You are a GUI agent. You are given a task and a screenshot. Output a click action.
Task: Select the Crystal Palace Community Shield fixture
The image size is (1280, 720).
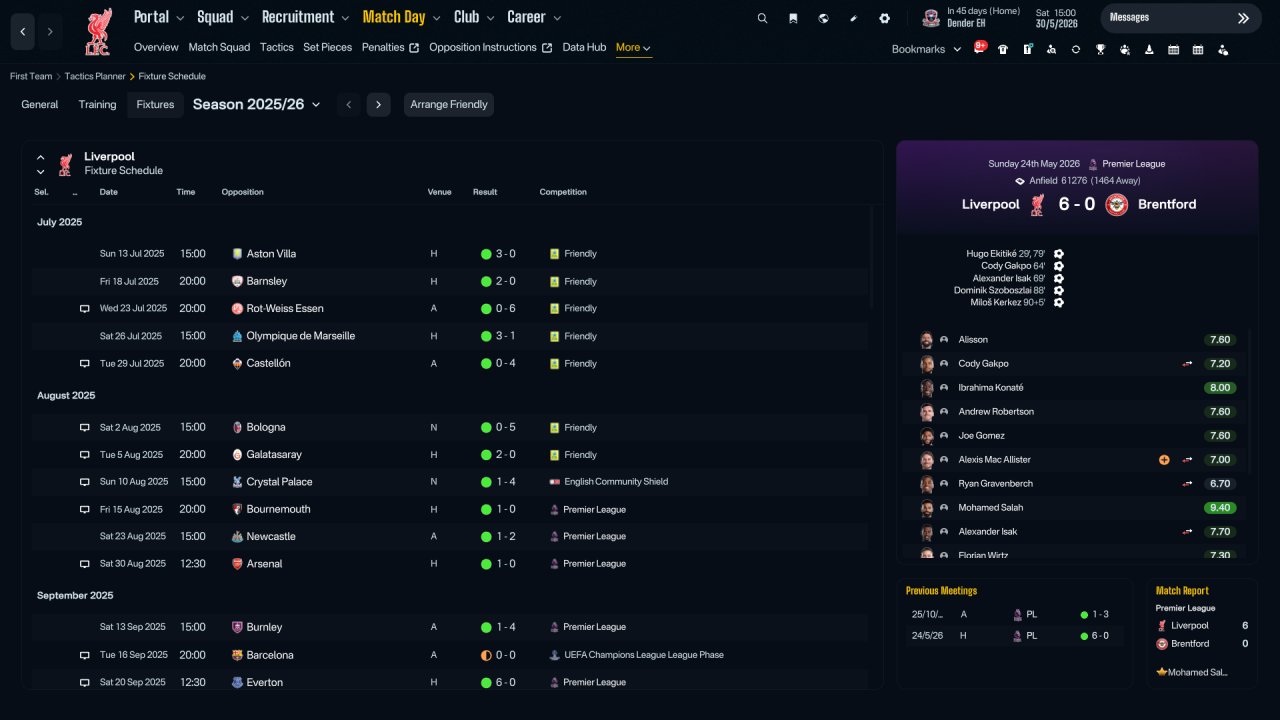coord(450,482)
